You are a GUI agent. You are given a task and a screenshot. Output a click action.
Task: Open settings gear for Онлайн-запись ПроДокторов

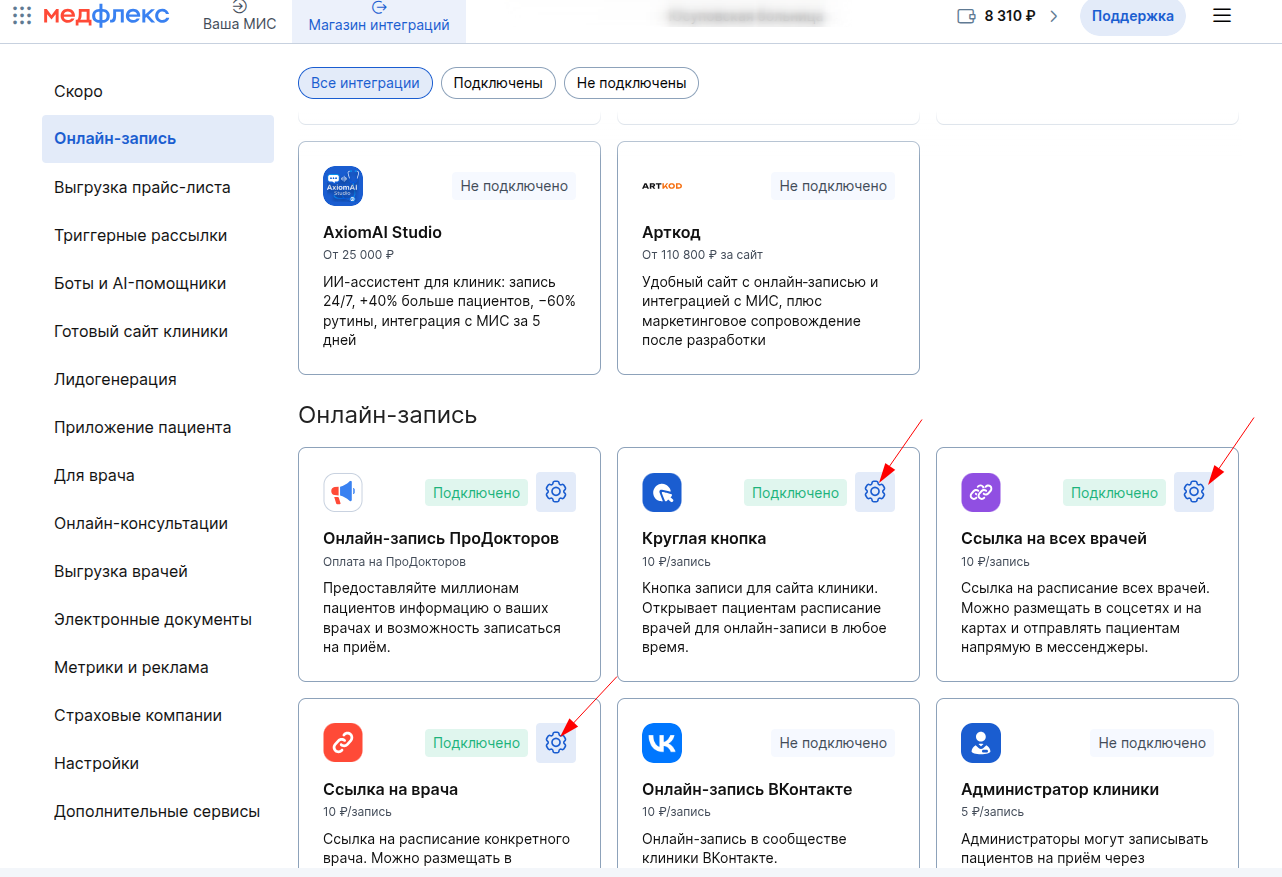(556, 492)
